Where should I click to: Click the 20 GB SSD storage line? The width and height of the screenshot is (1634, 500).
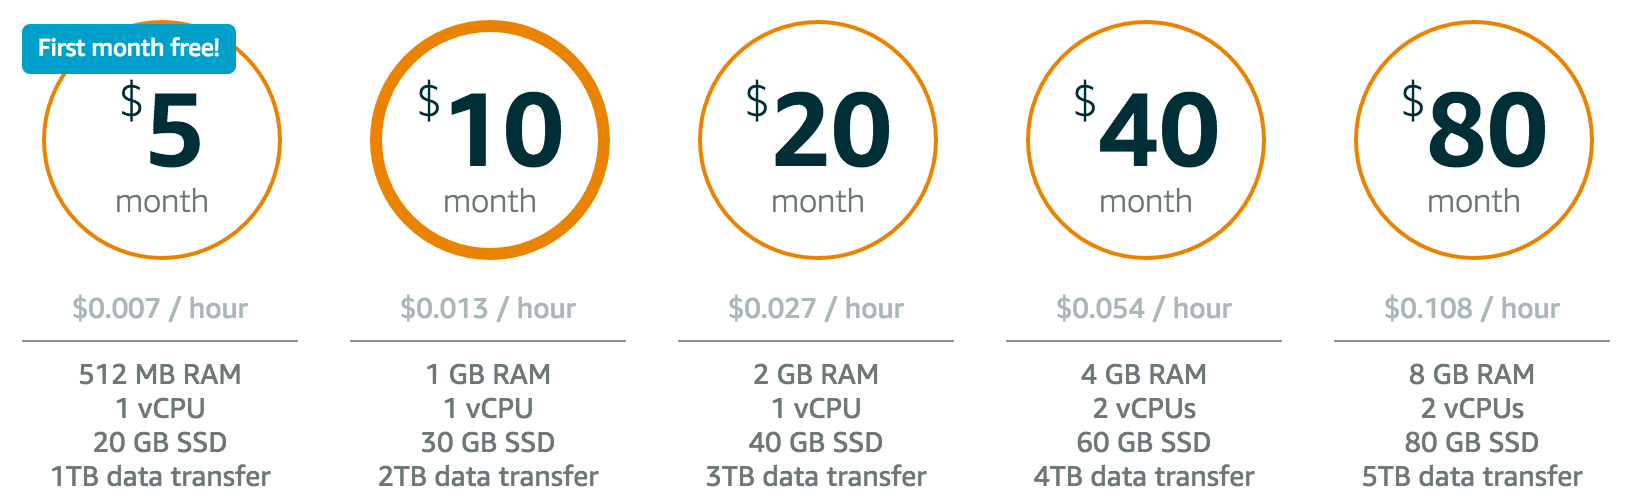click(160, 442)
